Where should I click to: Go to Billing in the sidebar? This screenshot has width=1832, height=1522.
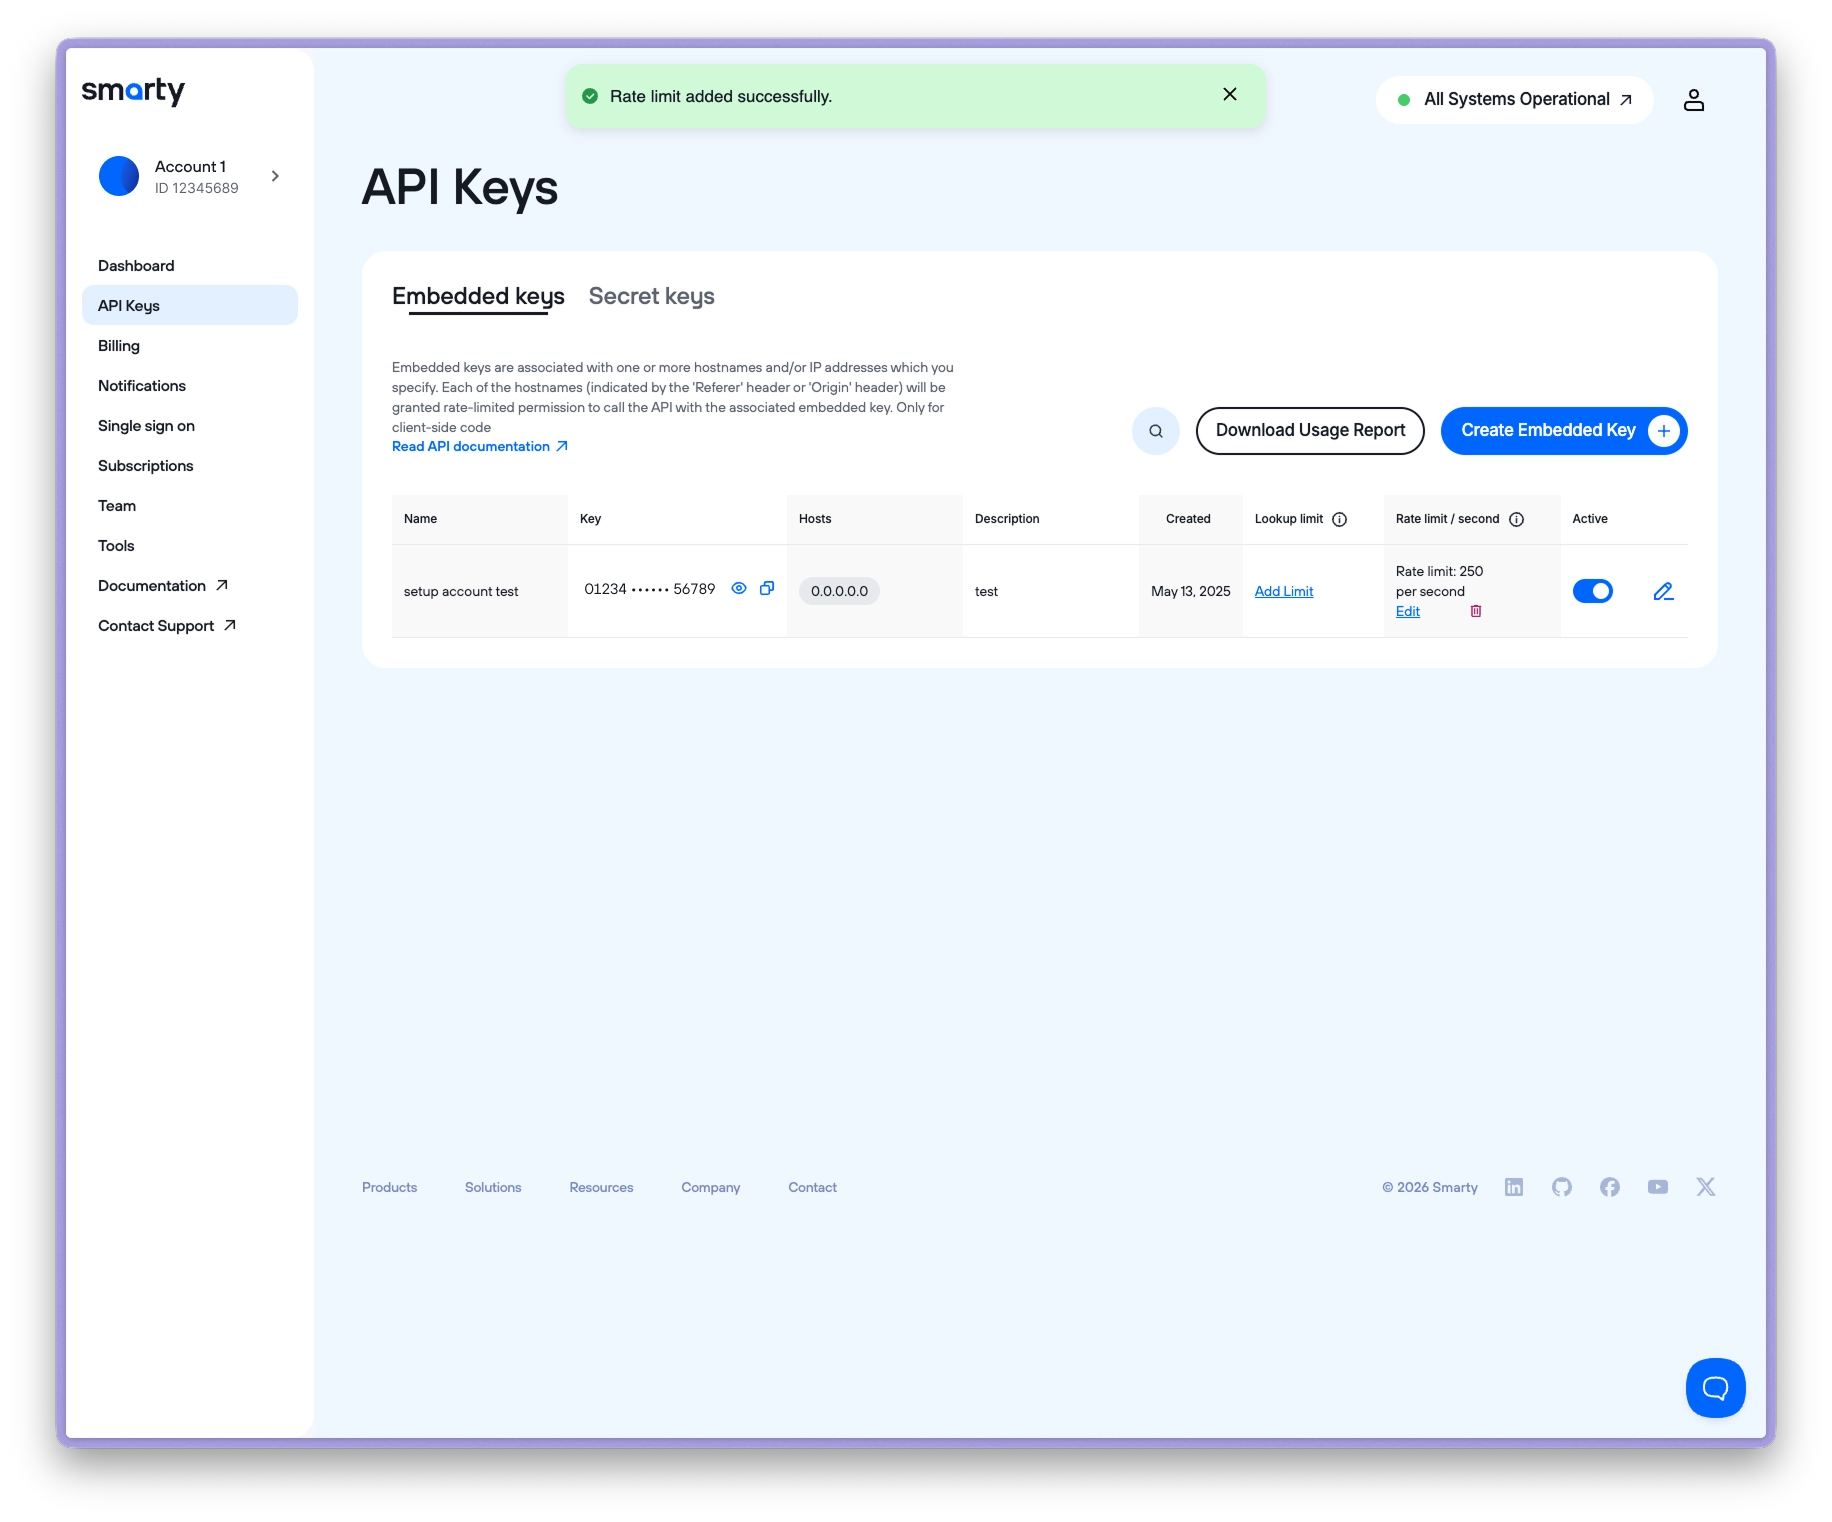coord(119,346)
